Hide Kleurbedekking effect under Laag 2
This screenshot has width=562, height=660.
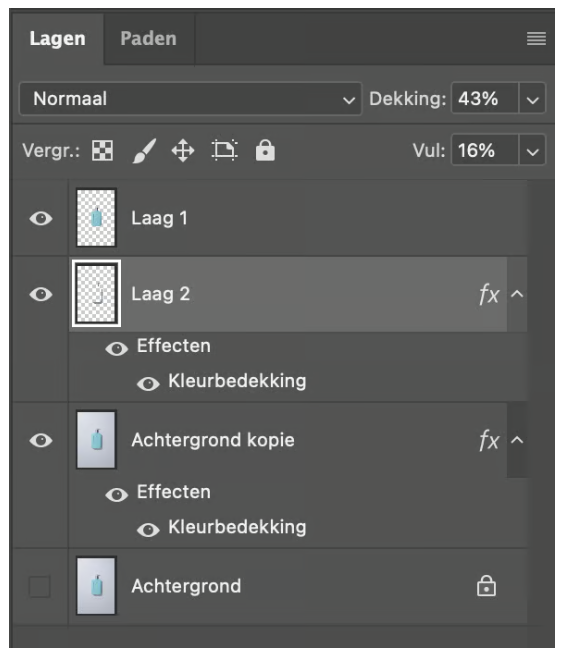[x=148, y=383]
